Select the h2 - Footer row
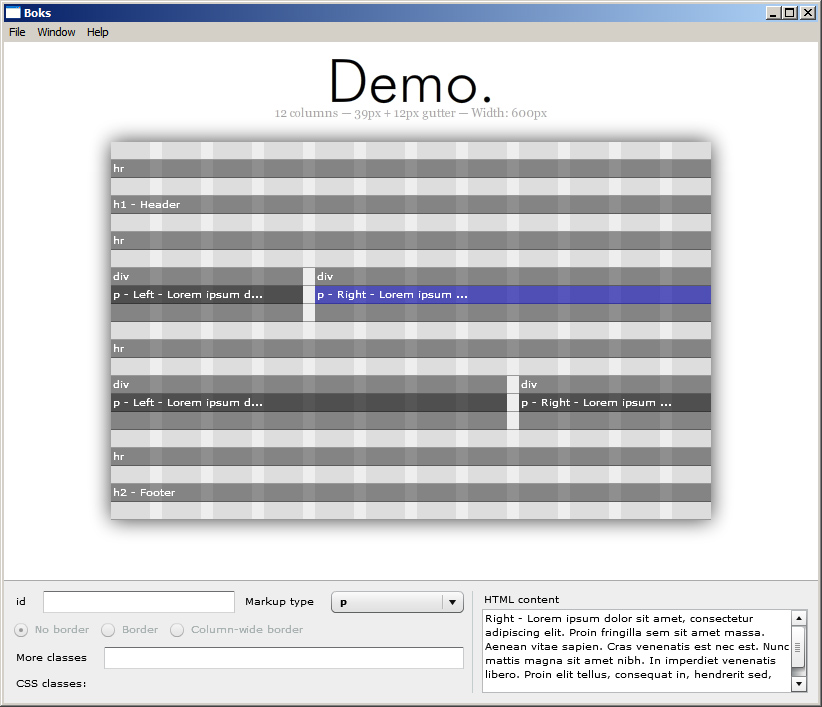The width and height of the screenshot is (822, 707). [x=410, y=493]
